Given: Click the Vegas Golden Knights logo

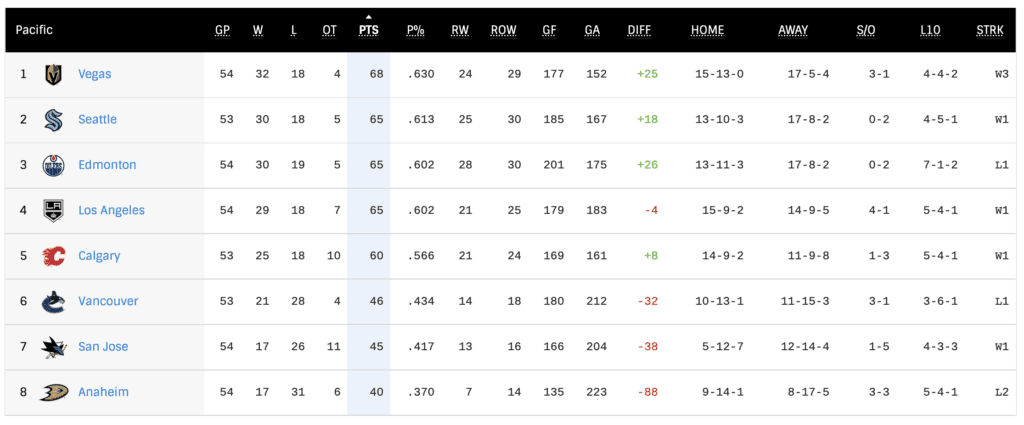Looking at the screenshot, I should click(x=53, y=75).
